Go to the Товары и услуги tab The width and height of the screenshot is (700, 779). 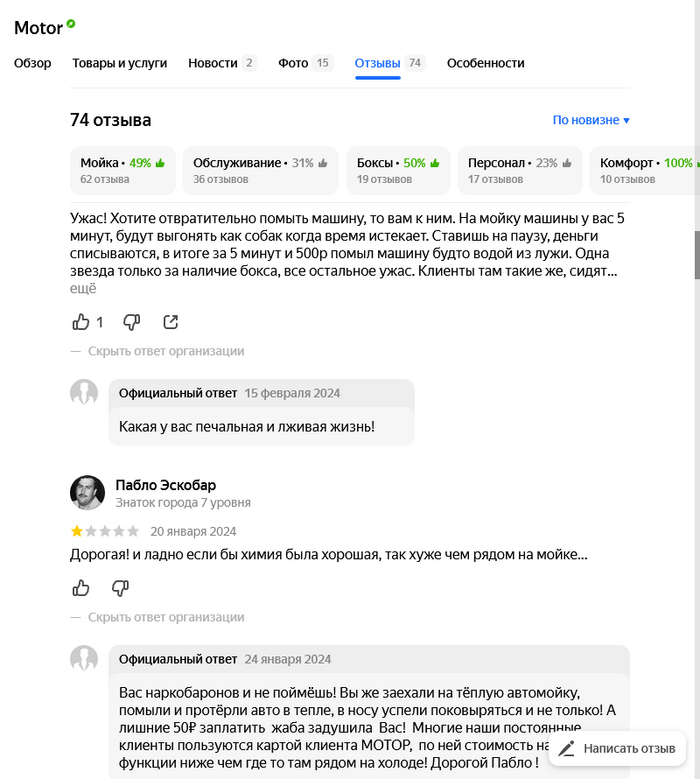coord(120,63)
